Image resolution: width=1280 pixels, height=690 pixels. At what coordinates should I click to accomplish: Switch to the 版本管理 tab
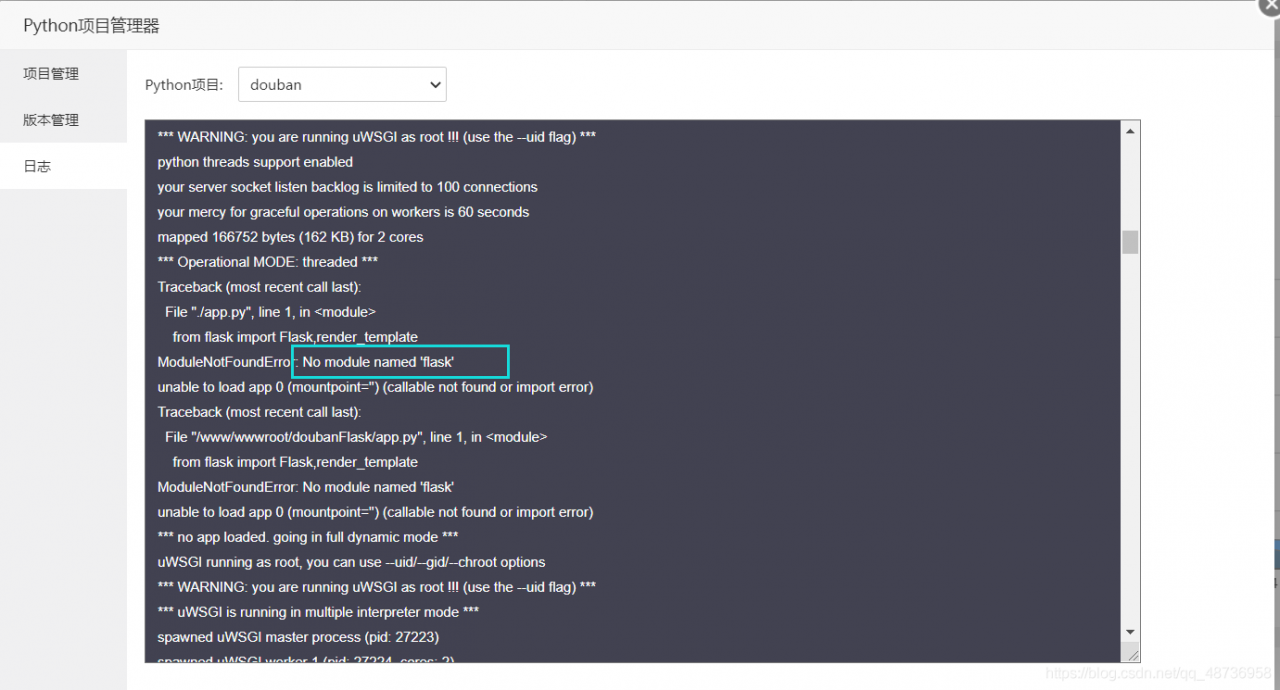(x=63, y=120)
